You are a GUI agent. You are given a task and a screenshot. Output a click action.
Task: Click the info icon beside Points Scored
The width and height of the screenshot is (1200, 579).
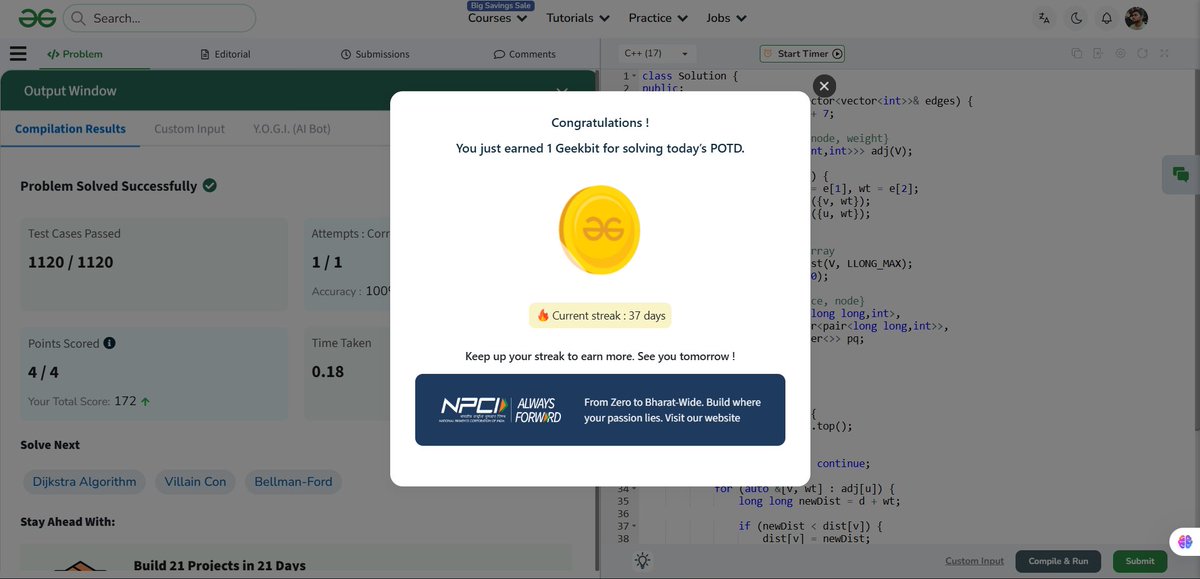tap(109, 343)
